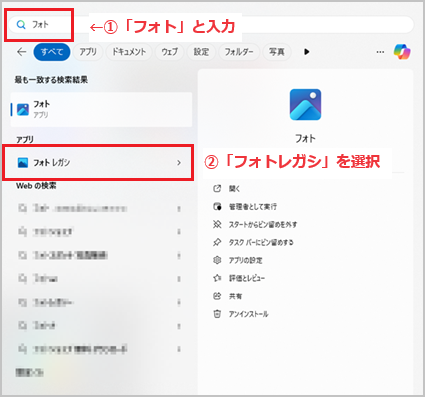Go back with the left arrow

[x=22, y=52]
